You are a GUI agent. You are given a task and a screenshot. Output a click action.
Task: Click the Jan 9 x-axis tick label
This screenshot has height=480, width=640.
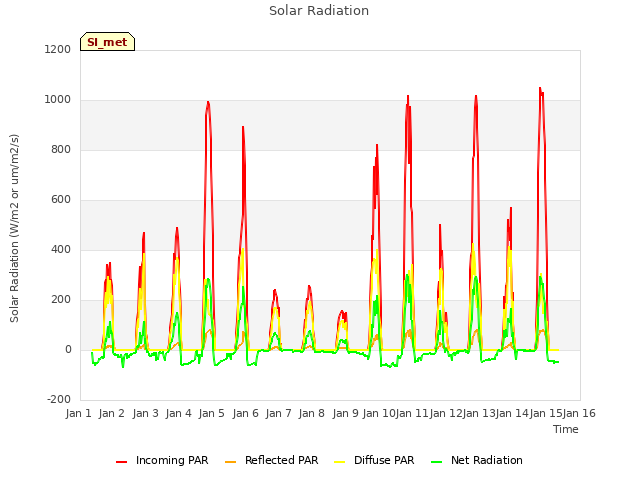click(x=345, y=413)
